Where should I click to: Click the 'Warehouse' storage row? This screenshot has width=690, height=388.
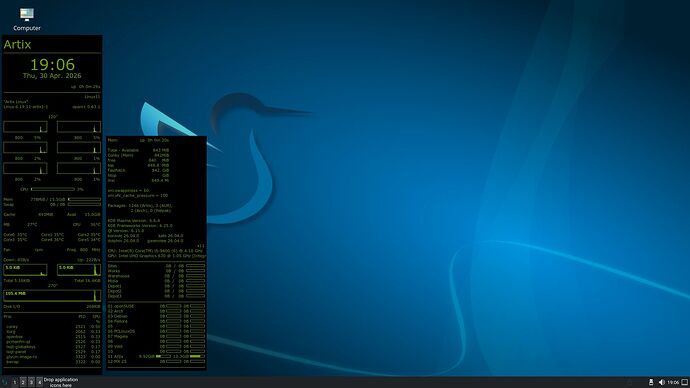(156, 276)
